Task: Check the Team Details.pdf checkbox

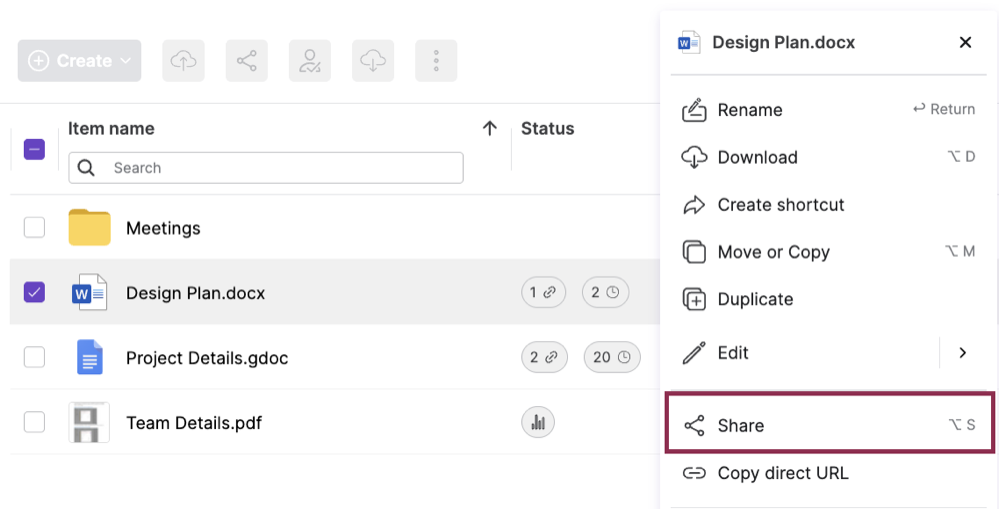Action: pos(34,422)
